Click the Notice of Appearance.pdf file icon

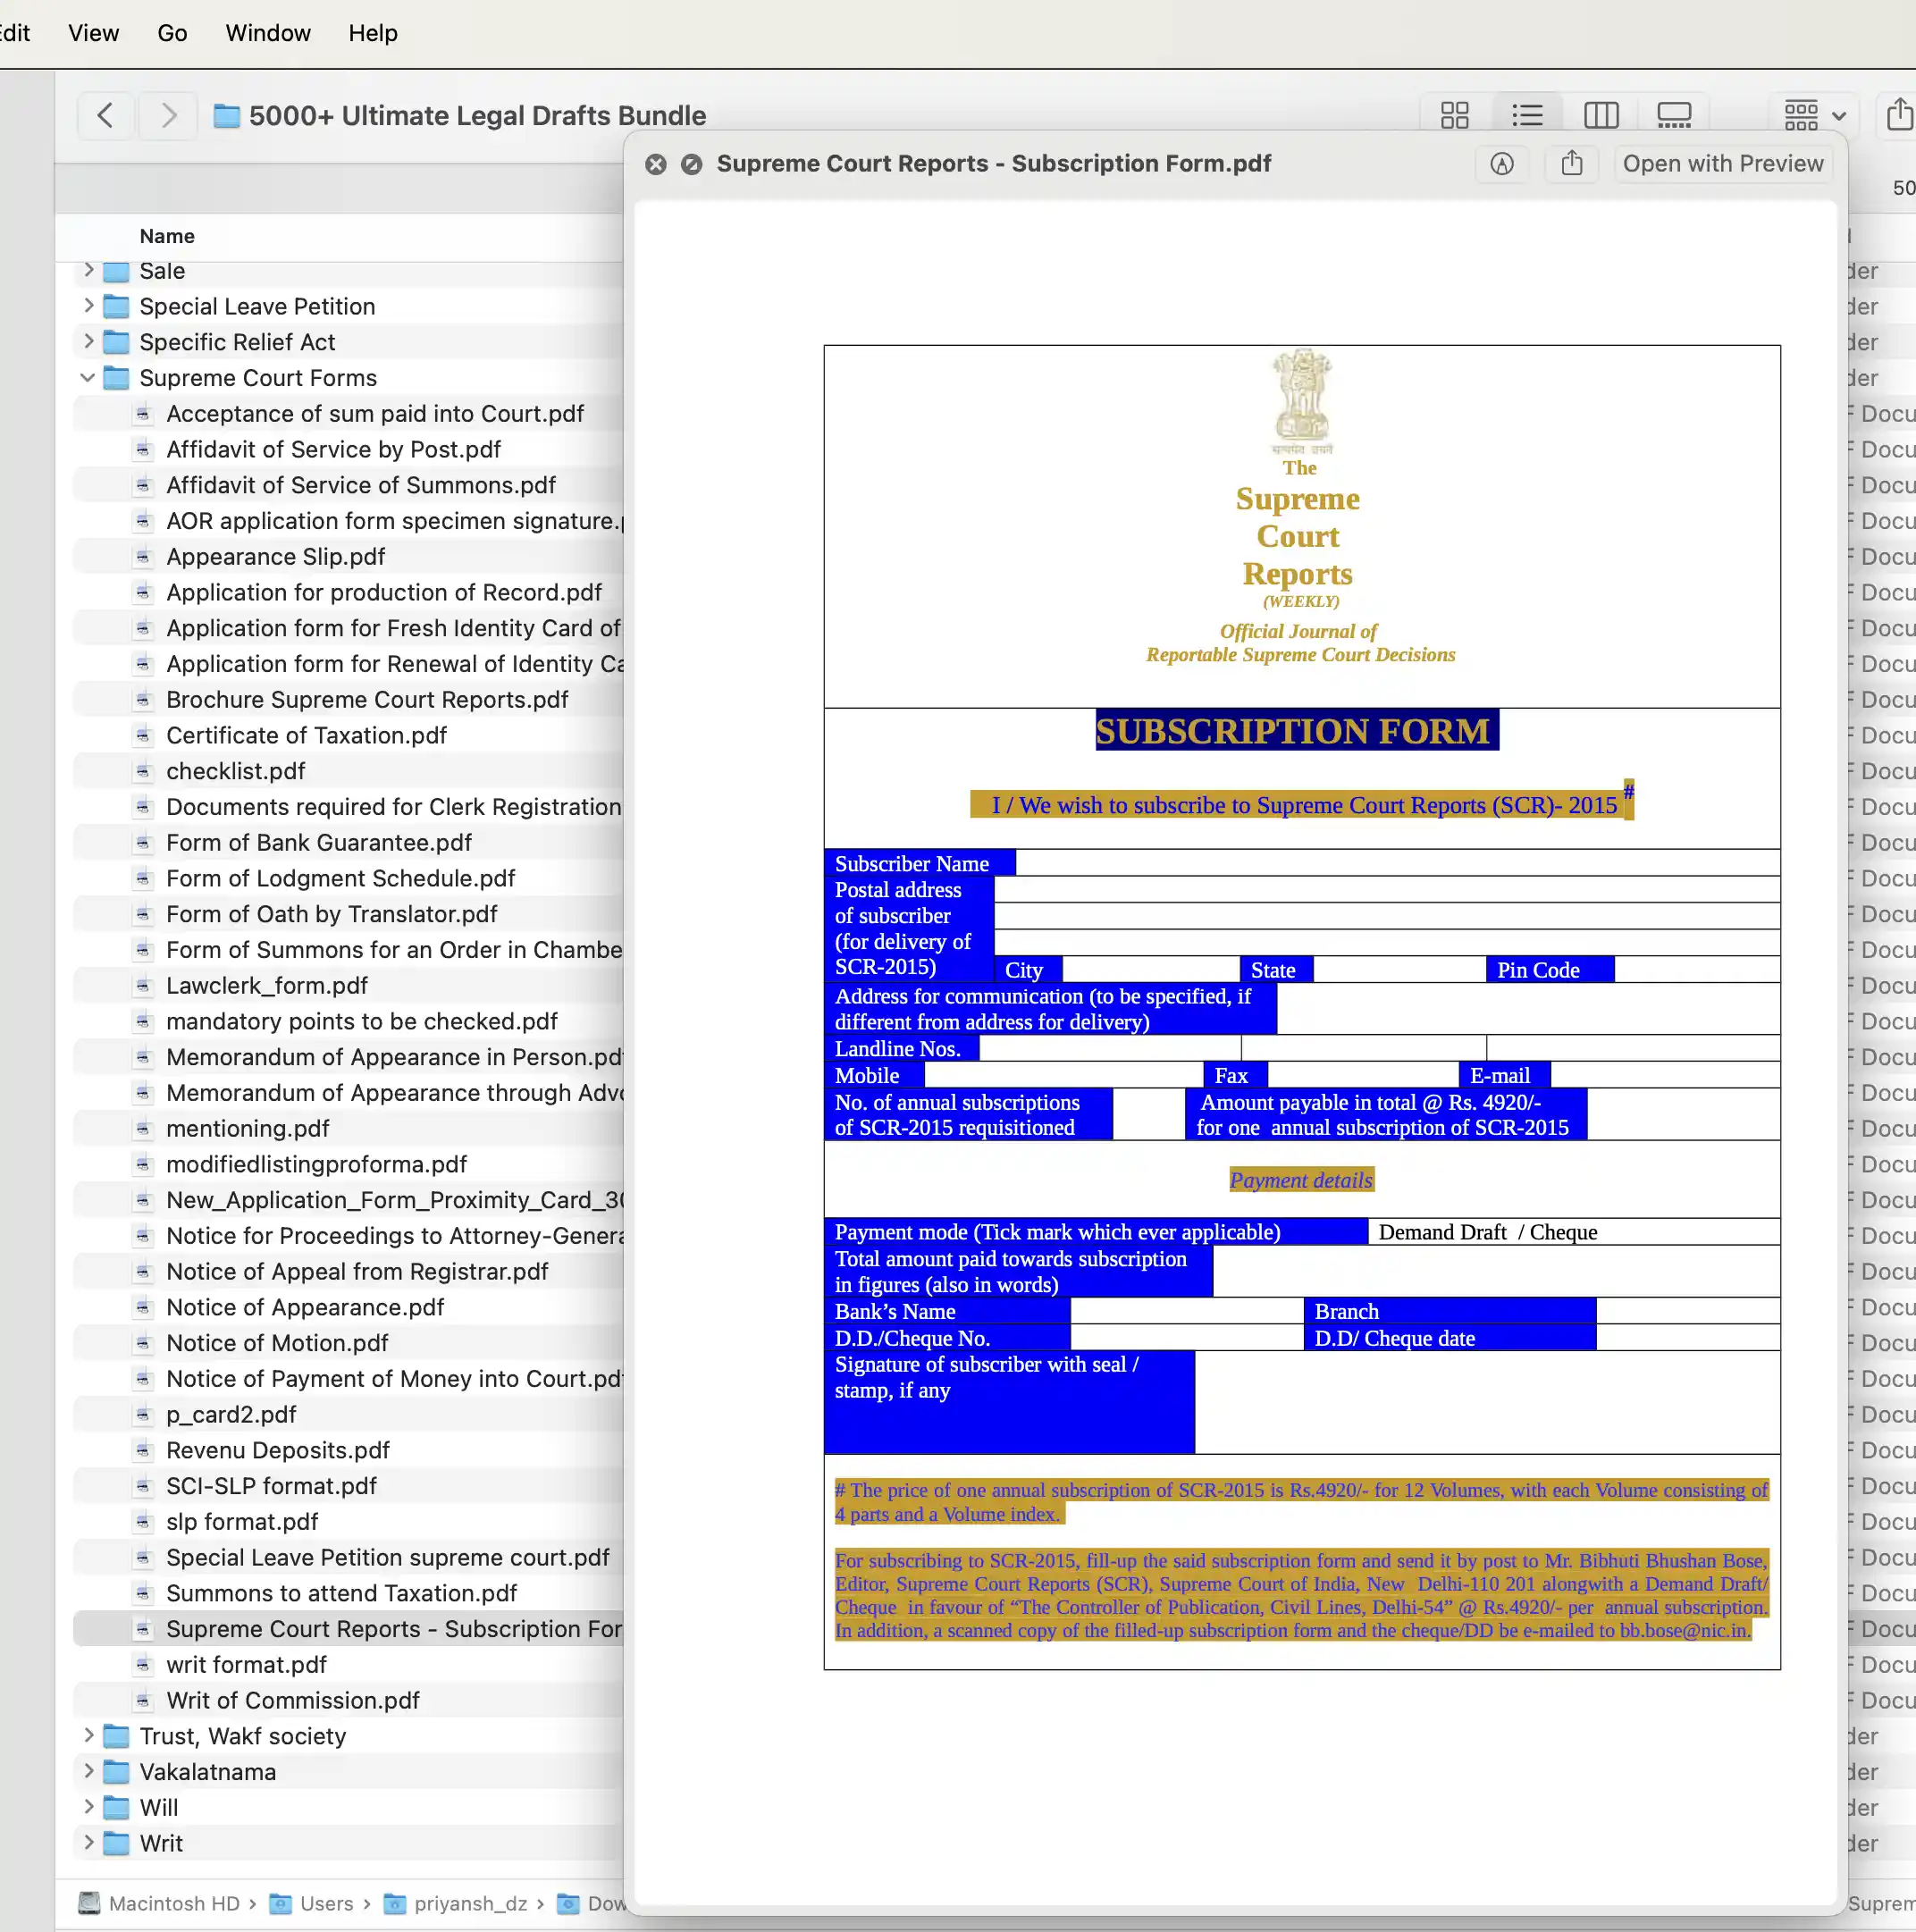coord(143,1307)
